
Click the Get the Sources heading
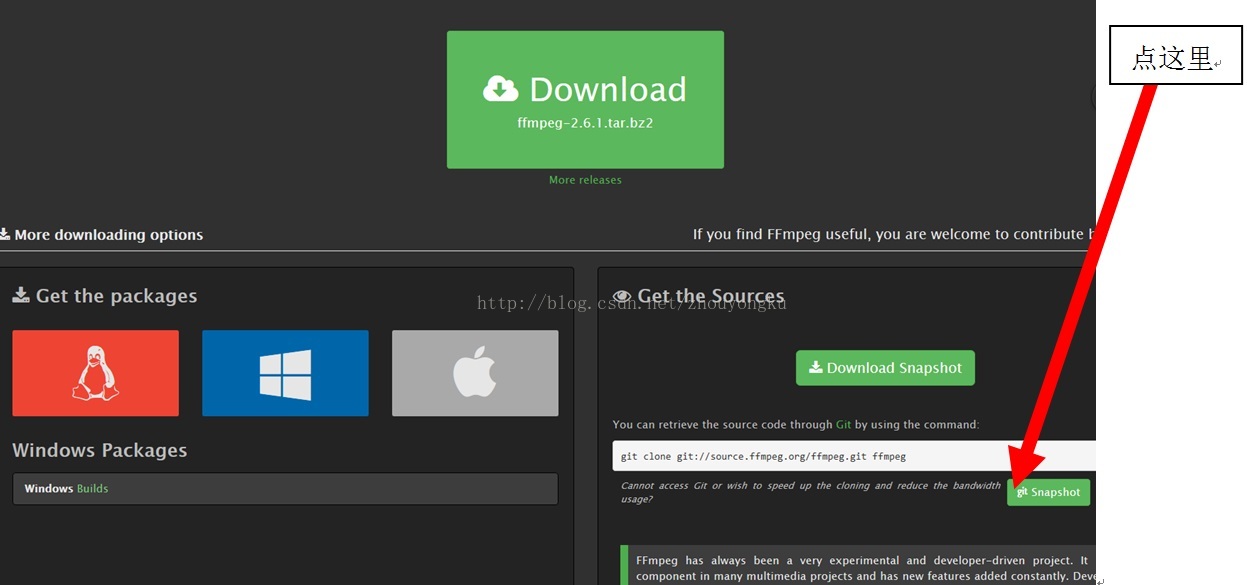tap(699, 296)
